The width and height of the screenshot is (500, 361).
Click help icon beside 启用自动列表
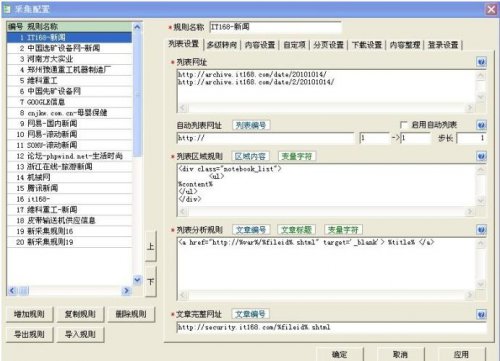click(x=481, y=125)
